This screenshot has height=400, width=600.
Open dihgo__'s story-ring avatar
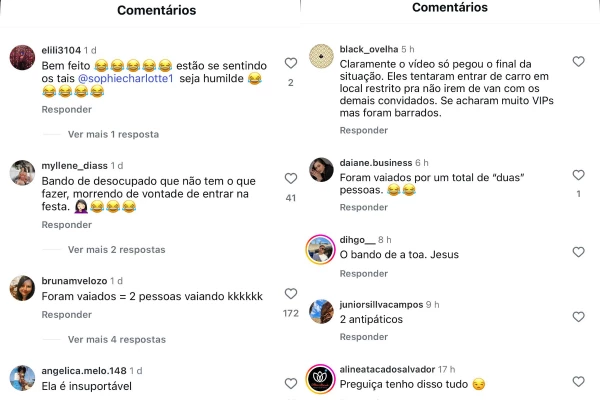pos(320,250)
